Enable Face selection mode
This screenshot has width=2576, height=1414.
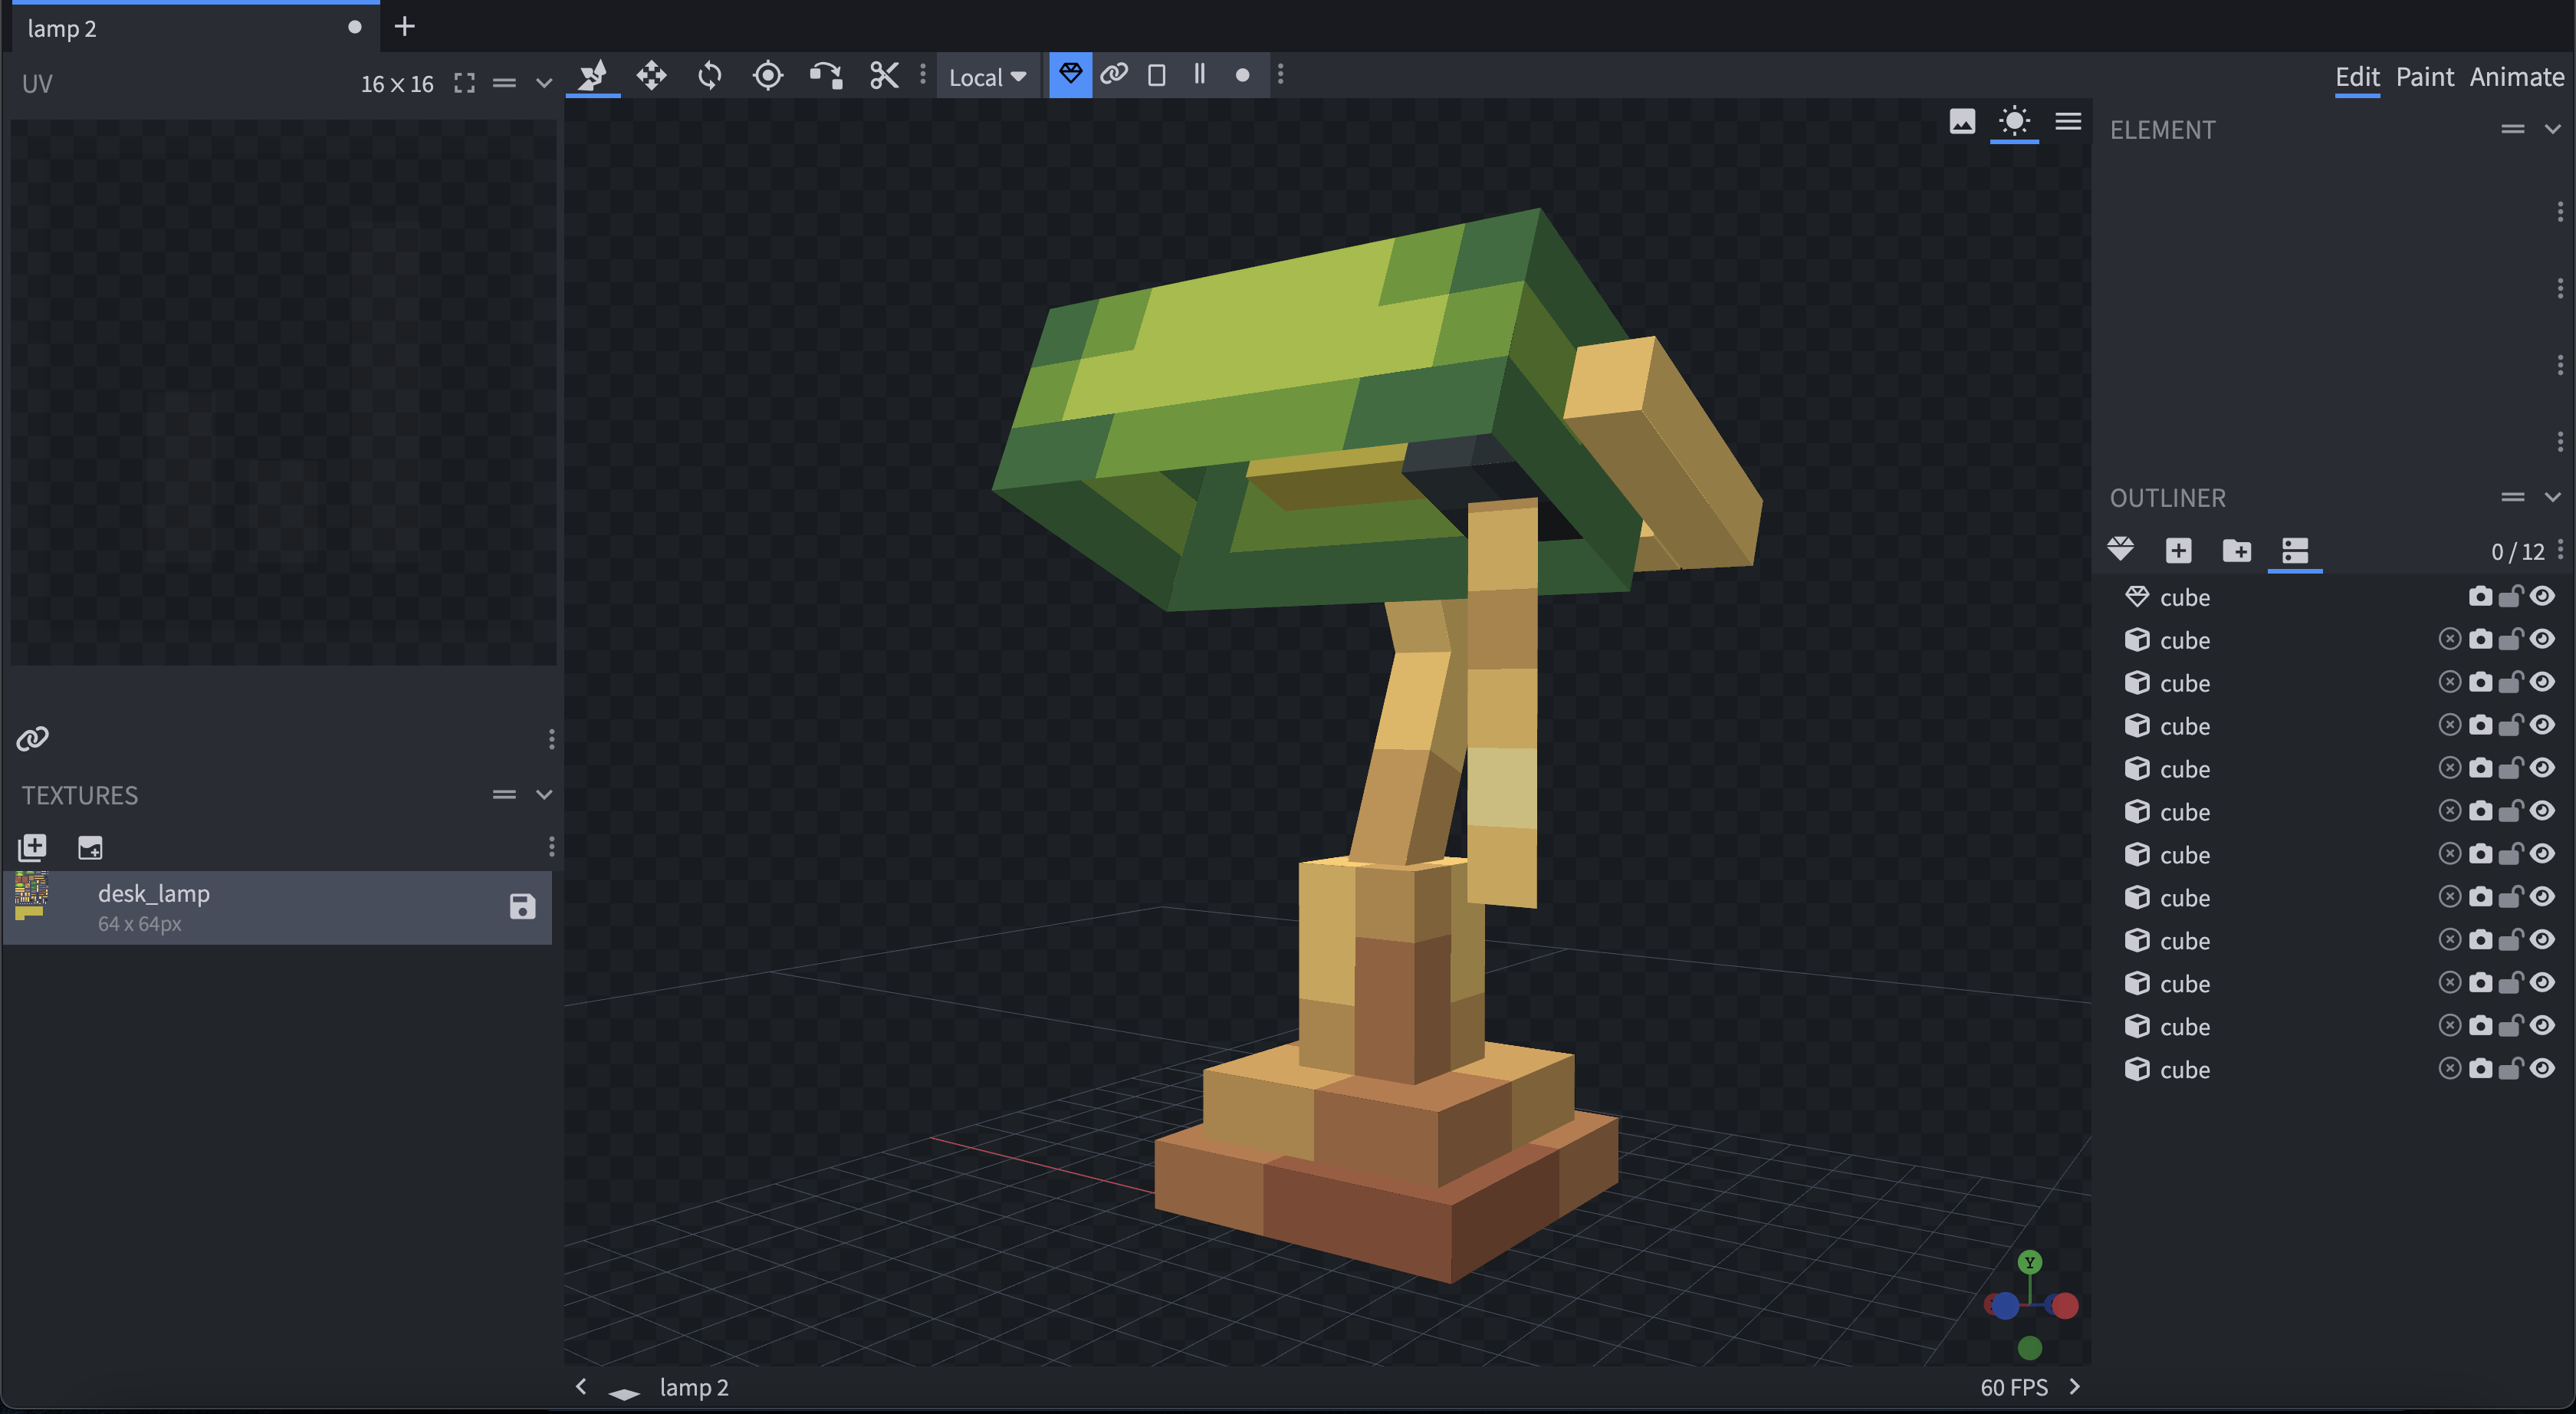click(1157, 75)
